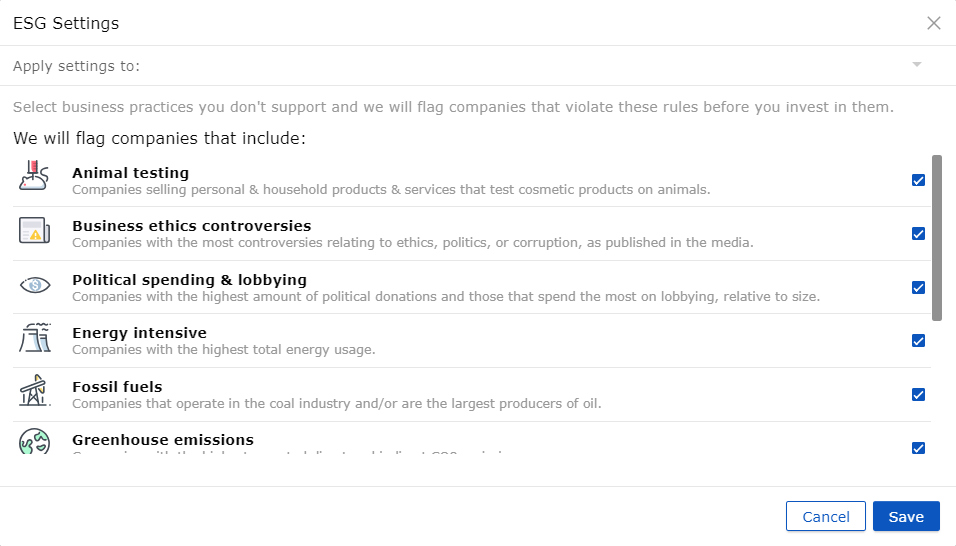This screenshot has height=546, width=956.
Task: Close the ESG Settings dialog
Action: click(933, 23)
